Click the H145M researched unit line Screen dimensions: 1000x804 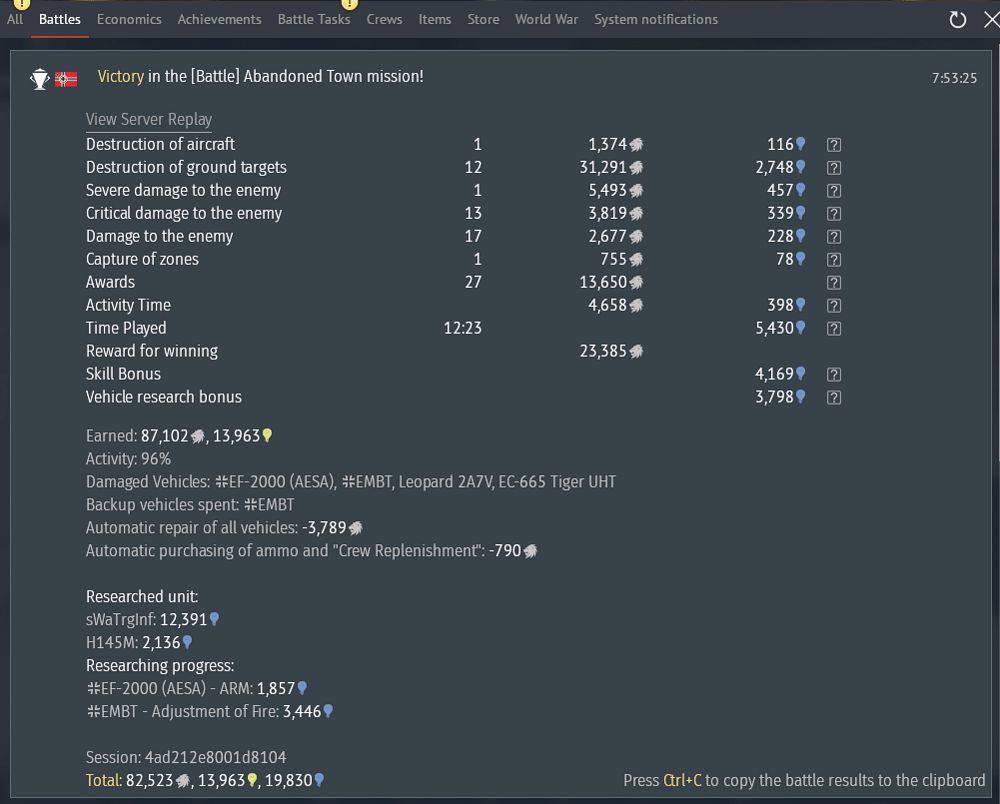pos(139,642)
